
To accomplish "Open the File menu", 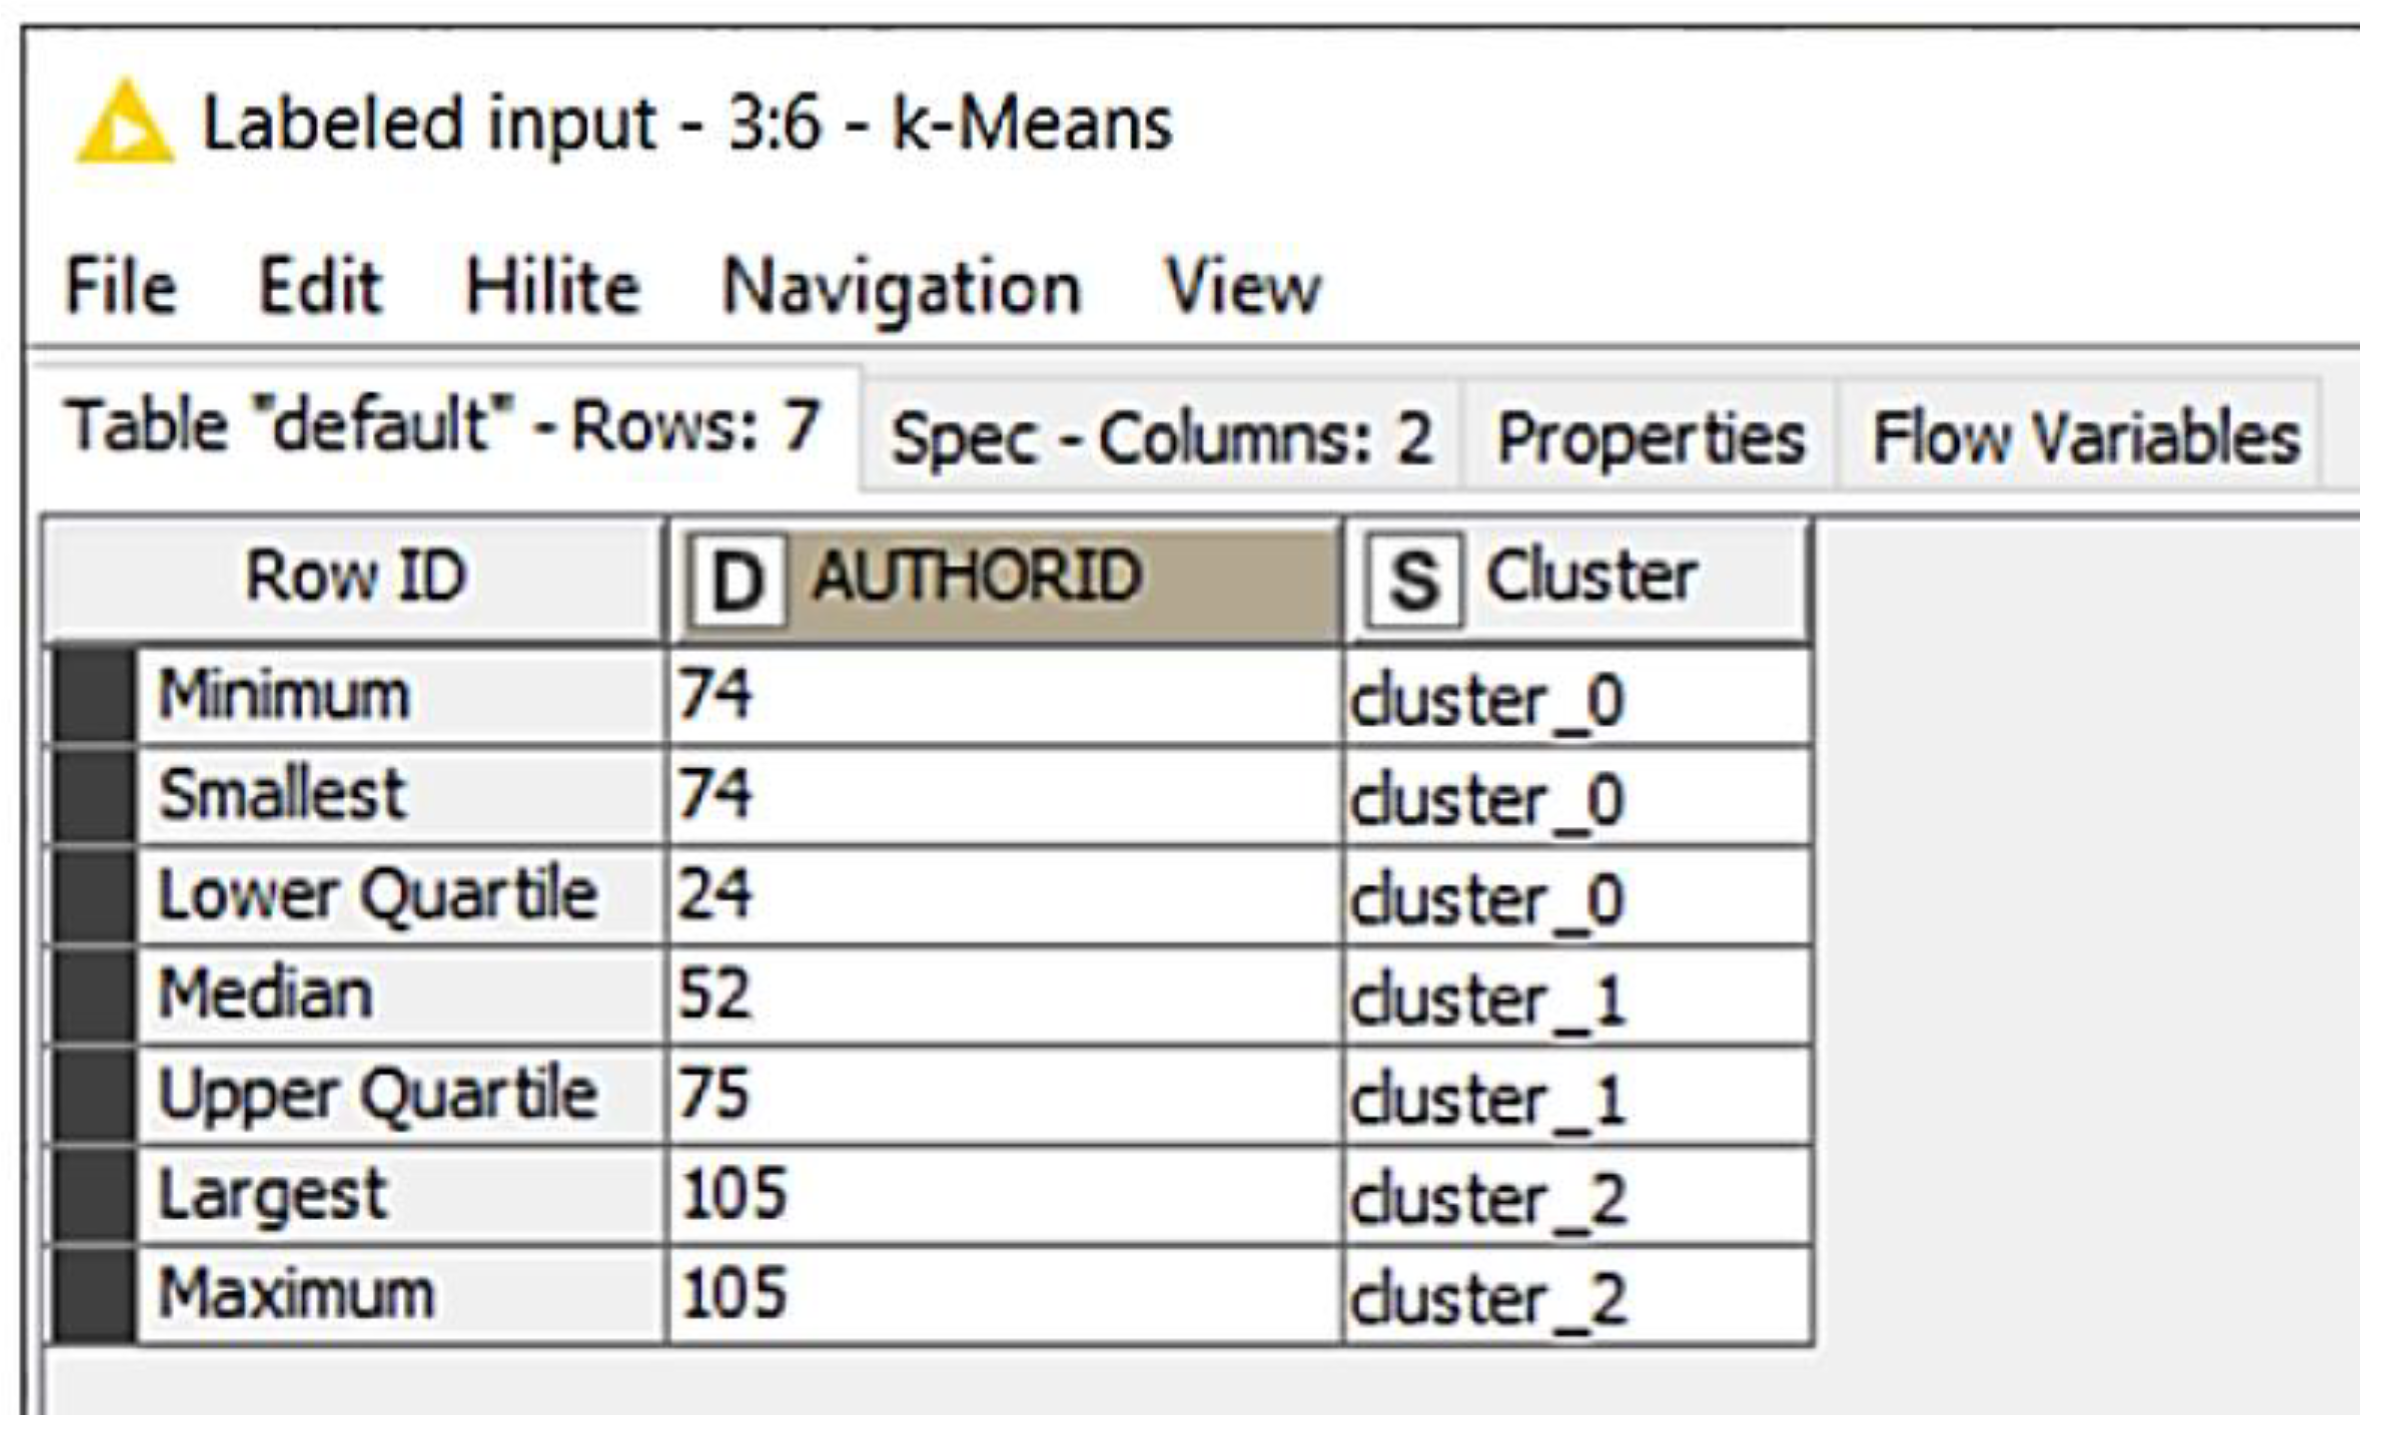I will (120, 288).
